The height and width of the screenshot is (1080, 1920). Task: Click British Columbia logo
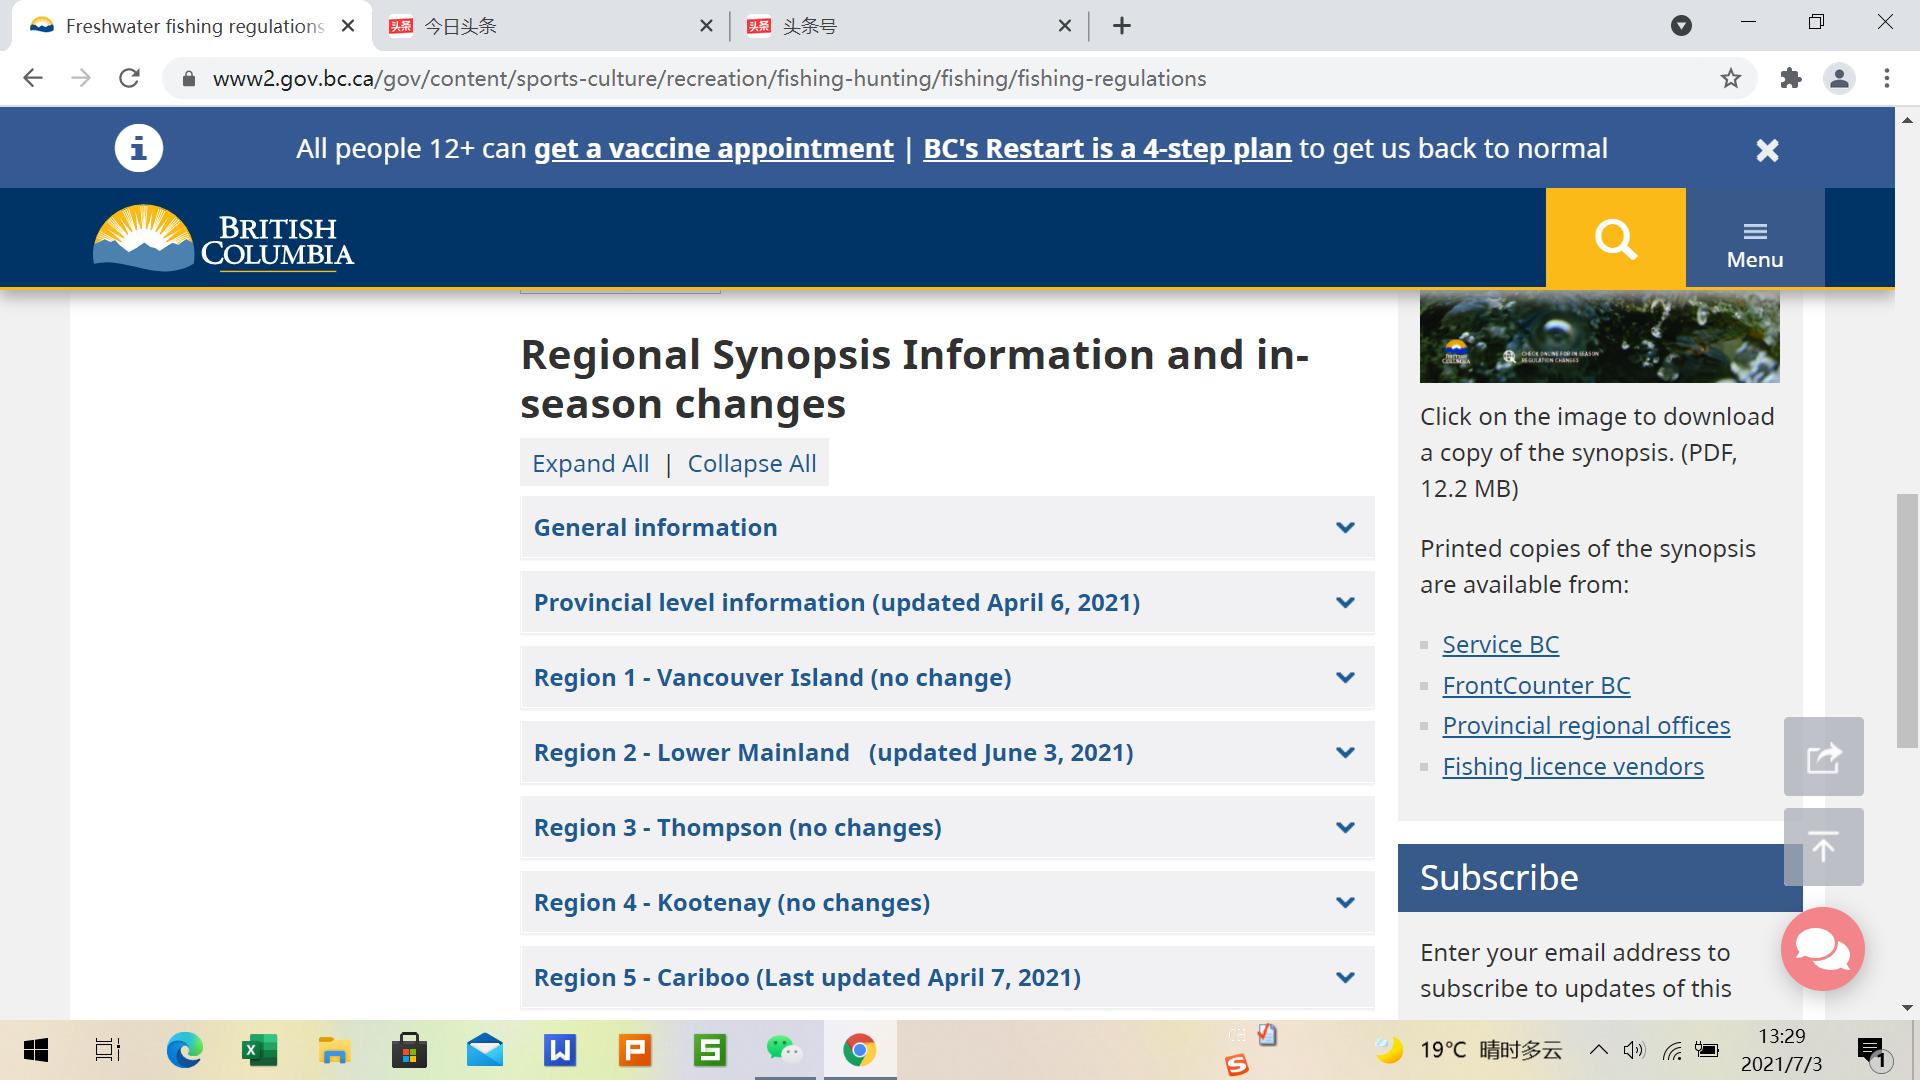[224, 238]
